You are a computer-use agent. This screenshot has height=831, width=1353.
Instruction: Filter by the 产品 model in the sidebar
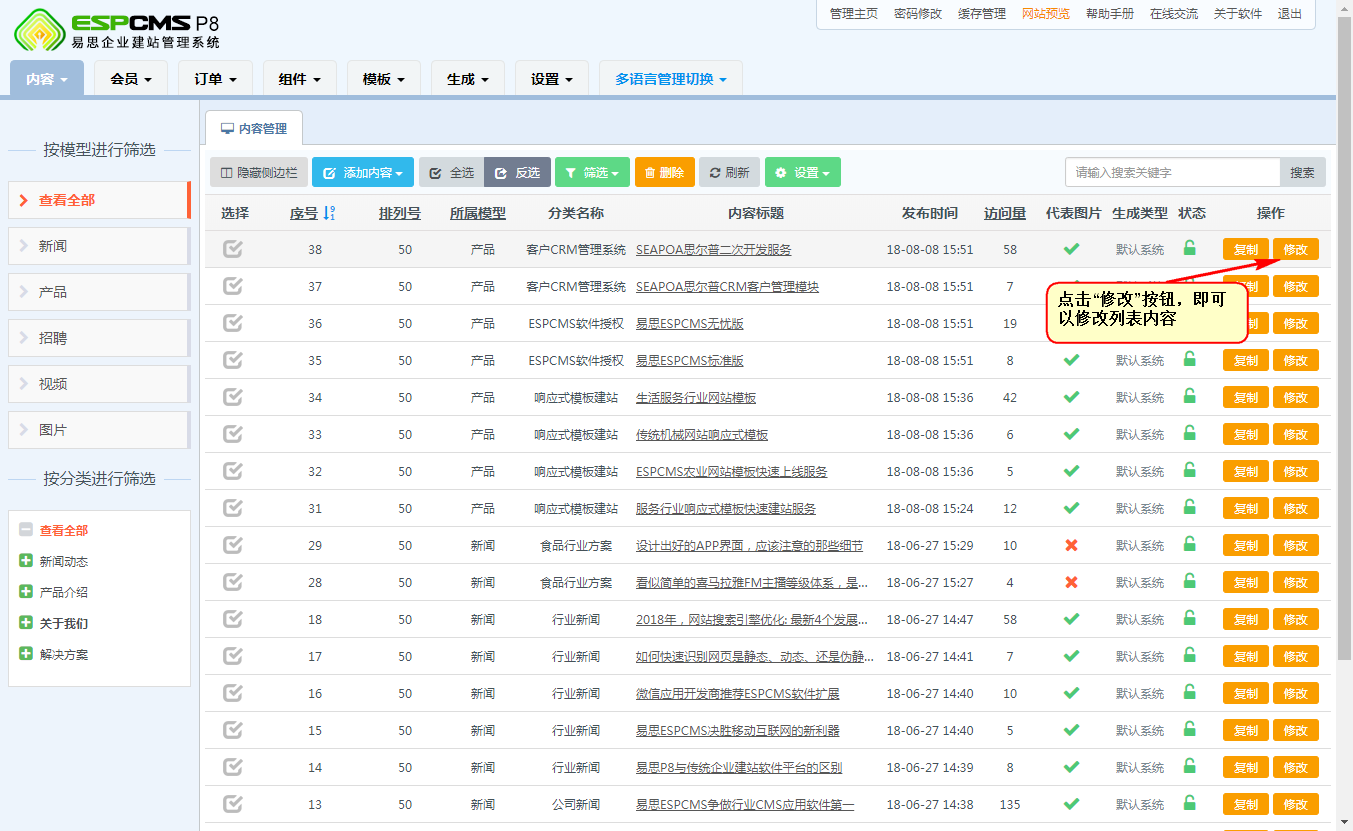coord(98,292)
